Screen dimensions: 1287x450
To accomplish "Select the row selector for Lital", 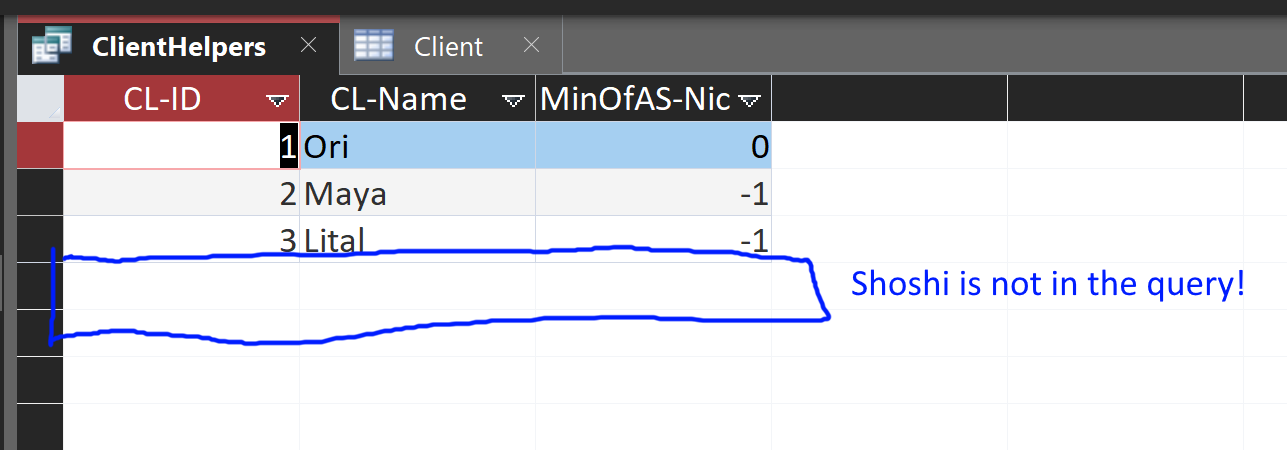I will click(40, 240).
